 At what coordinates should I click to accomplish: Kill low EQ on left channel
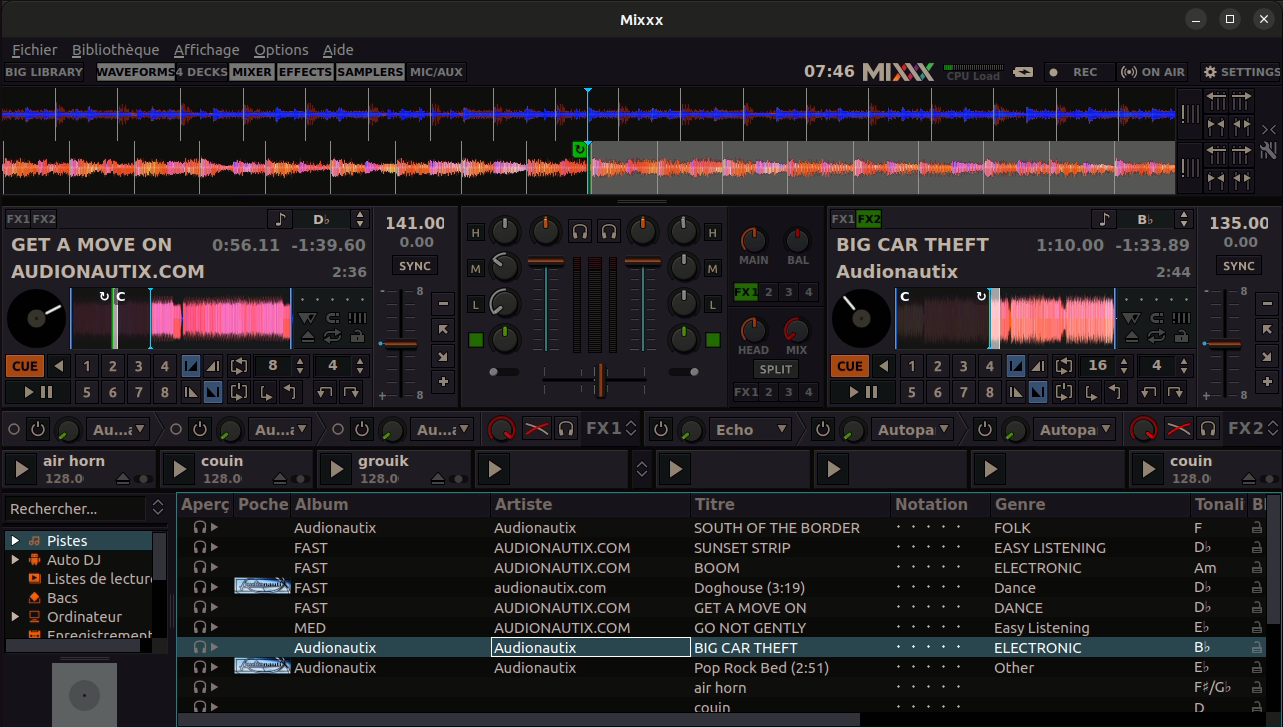click(x=475, y=304)
